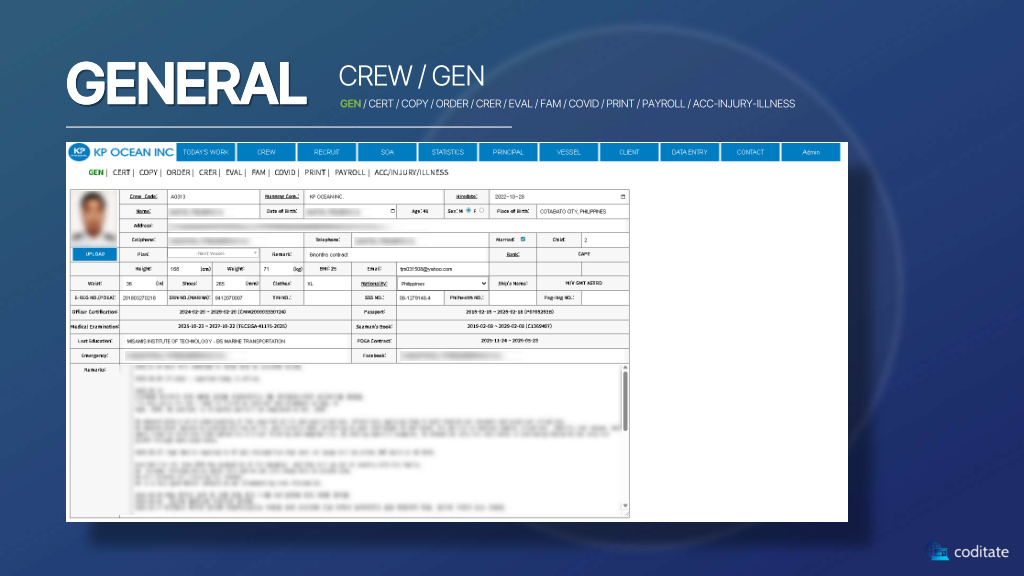Click the Crew Code label link

point(143,197)
